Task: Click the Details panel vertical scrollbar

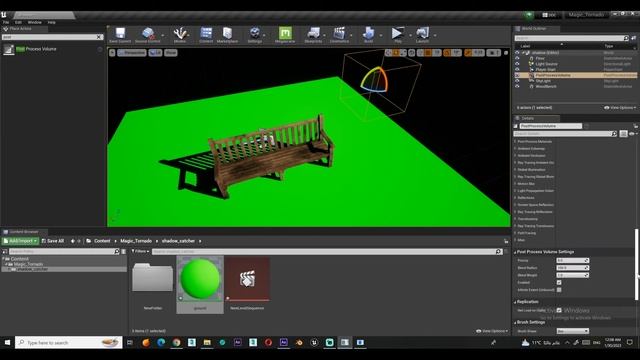Action: (x=636, y=264)
